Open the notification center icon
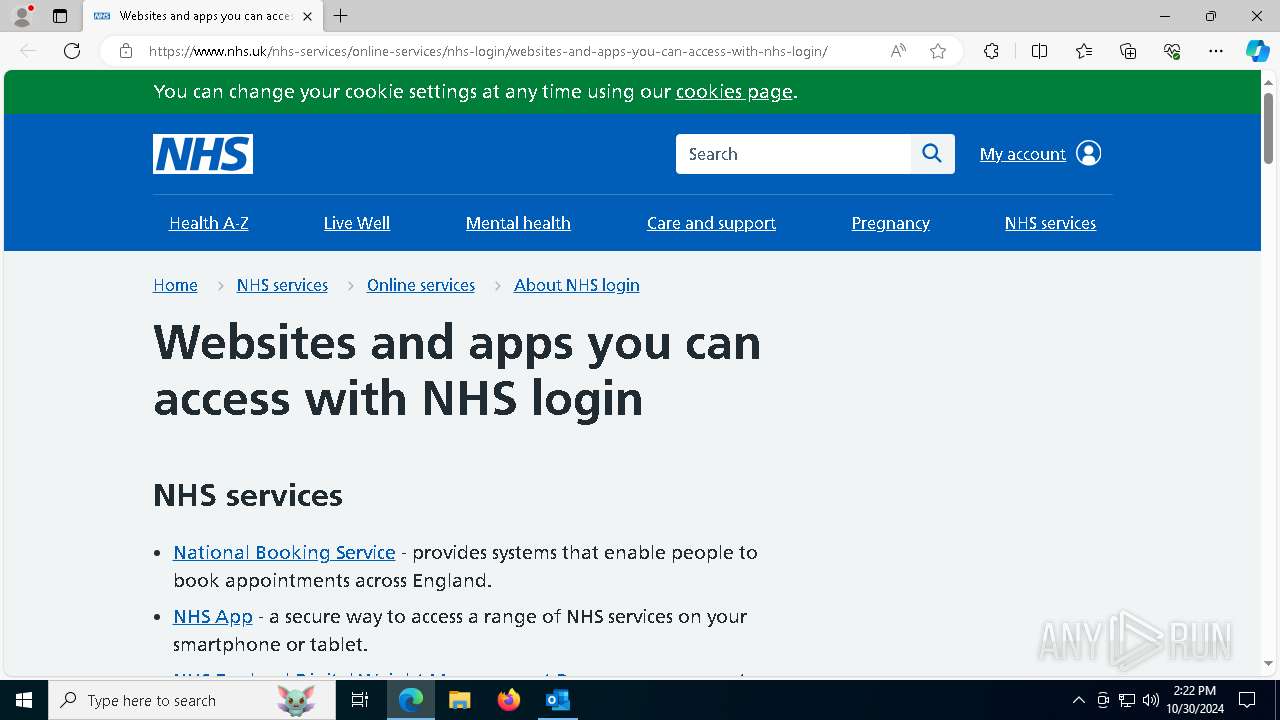The height and width of the screenshot is (720, 1280). [1247, 700]
